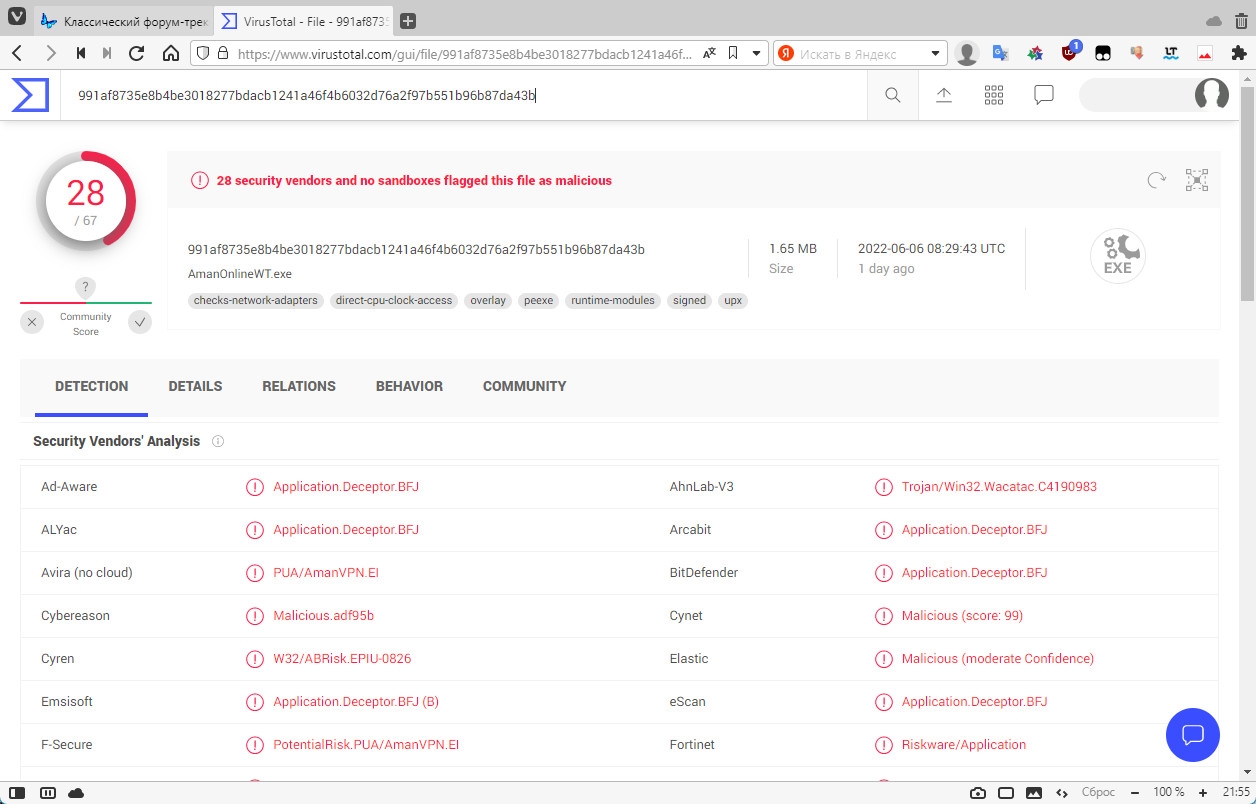Expand the Yandex search engine dropdown

936,53
